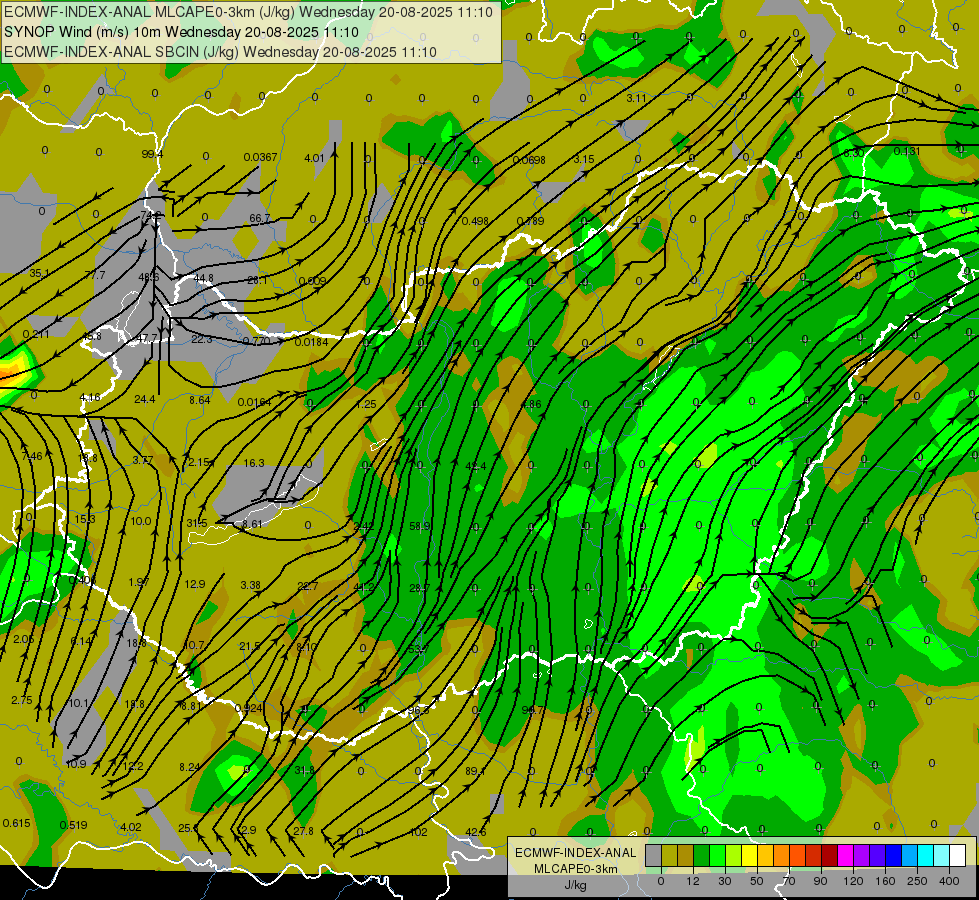Click the map value 16.3
This screenshot has height=900, width=979.
(253, 463)
